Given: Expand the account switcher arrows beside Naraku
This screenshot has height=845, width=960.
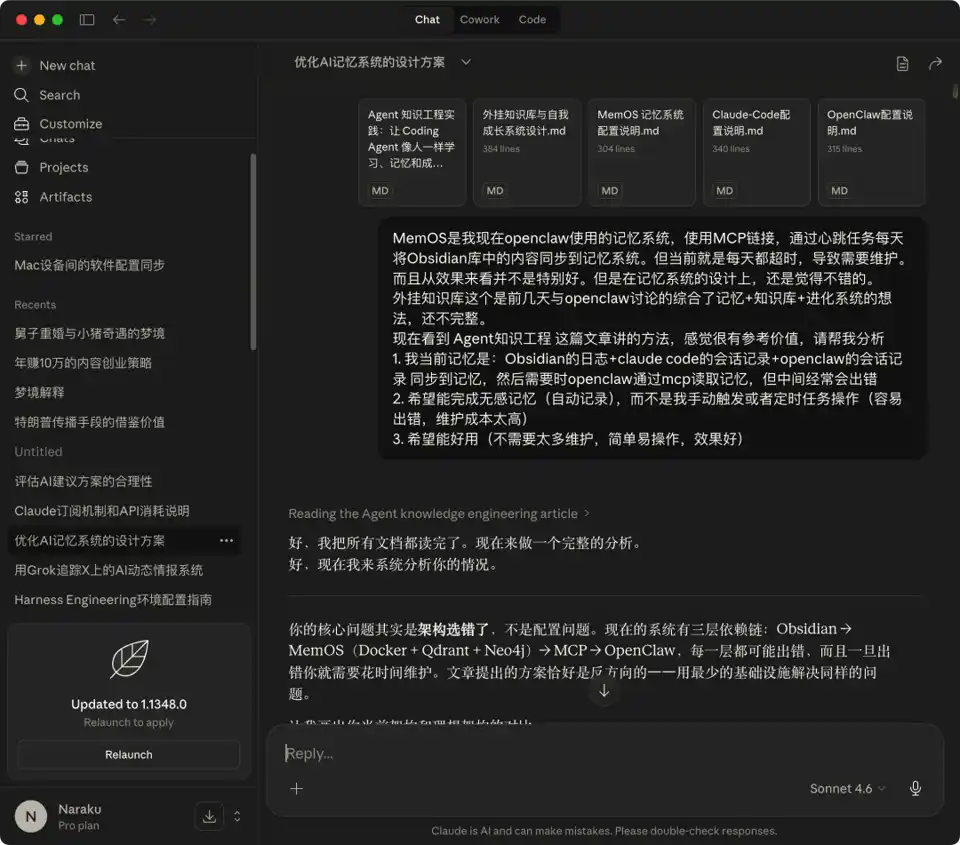Looking at the screenshot, I should pos(237,816).
